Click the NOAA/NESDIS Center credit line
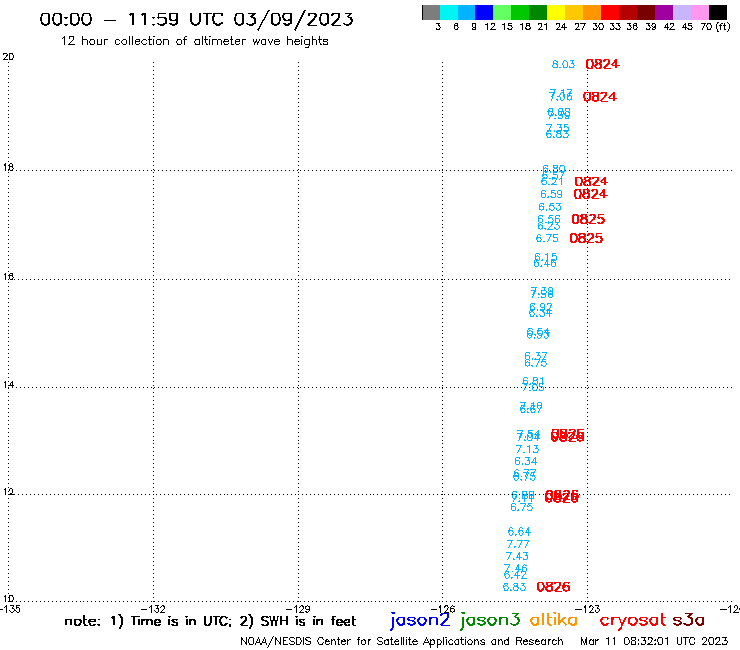Screen dimensions: 740x650 [x=402, y=641]
